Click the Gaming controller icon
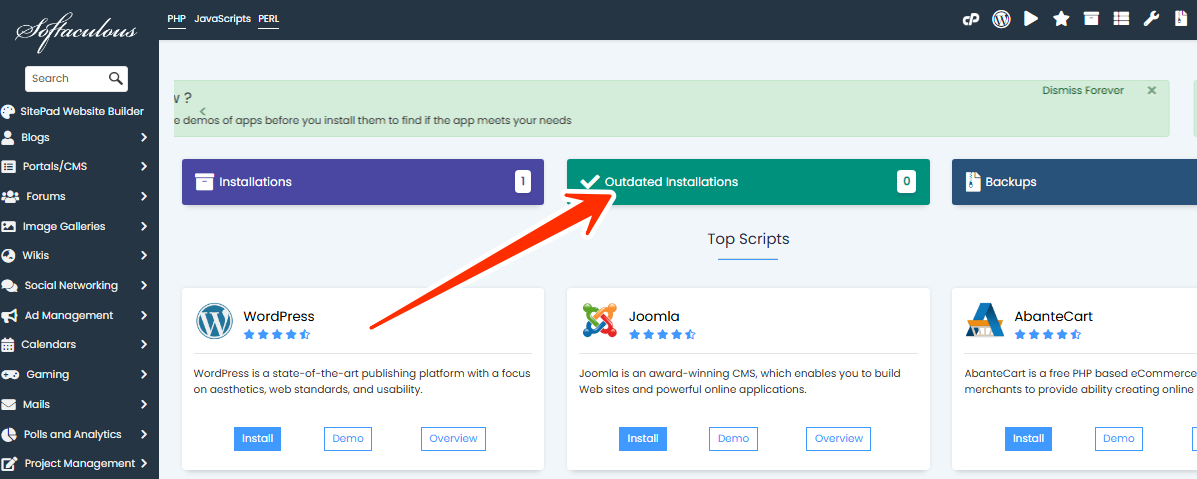Image resolution: width=1197 pixels, height=479 pixels. [10, 374]
